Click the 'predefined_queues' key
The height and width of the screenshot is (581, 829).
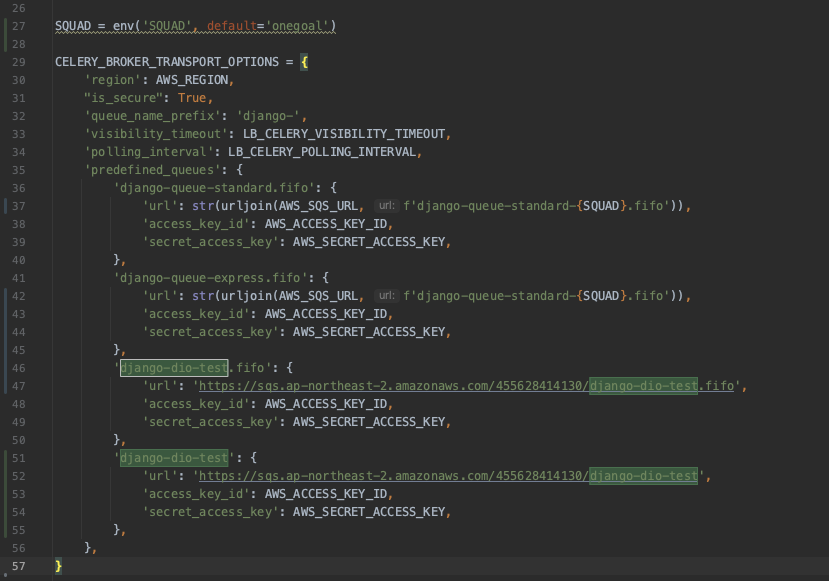[152, 170]
